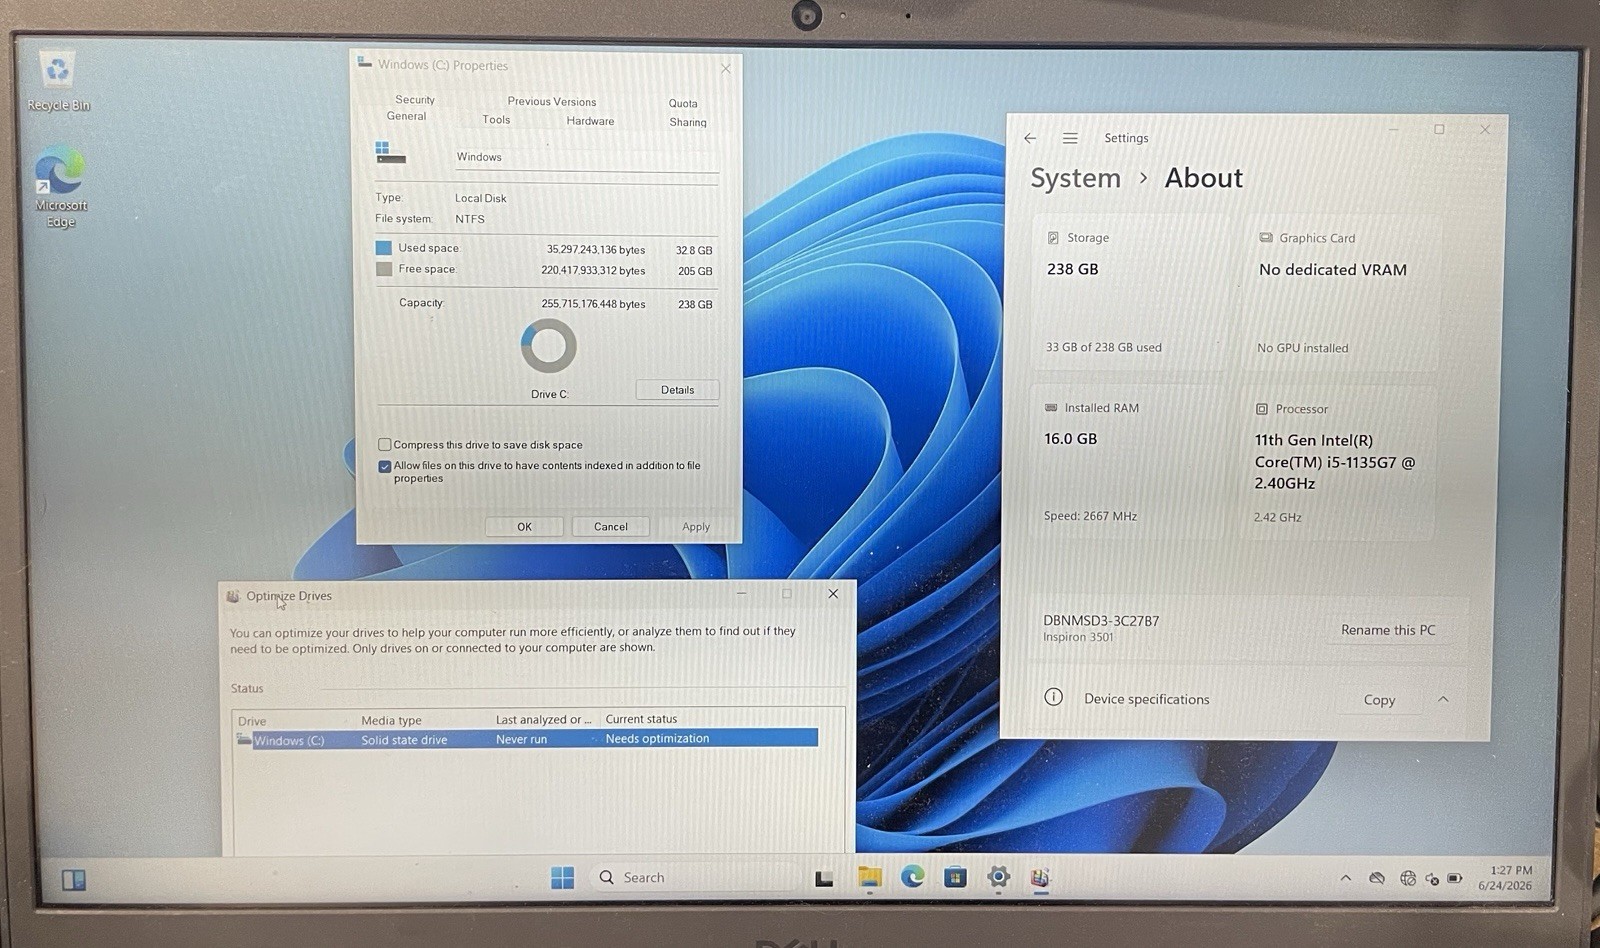Enable Compress this drive to save space
Screen dimensions: 1600x948
click(x=384, y=444)
